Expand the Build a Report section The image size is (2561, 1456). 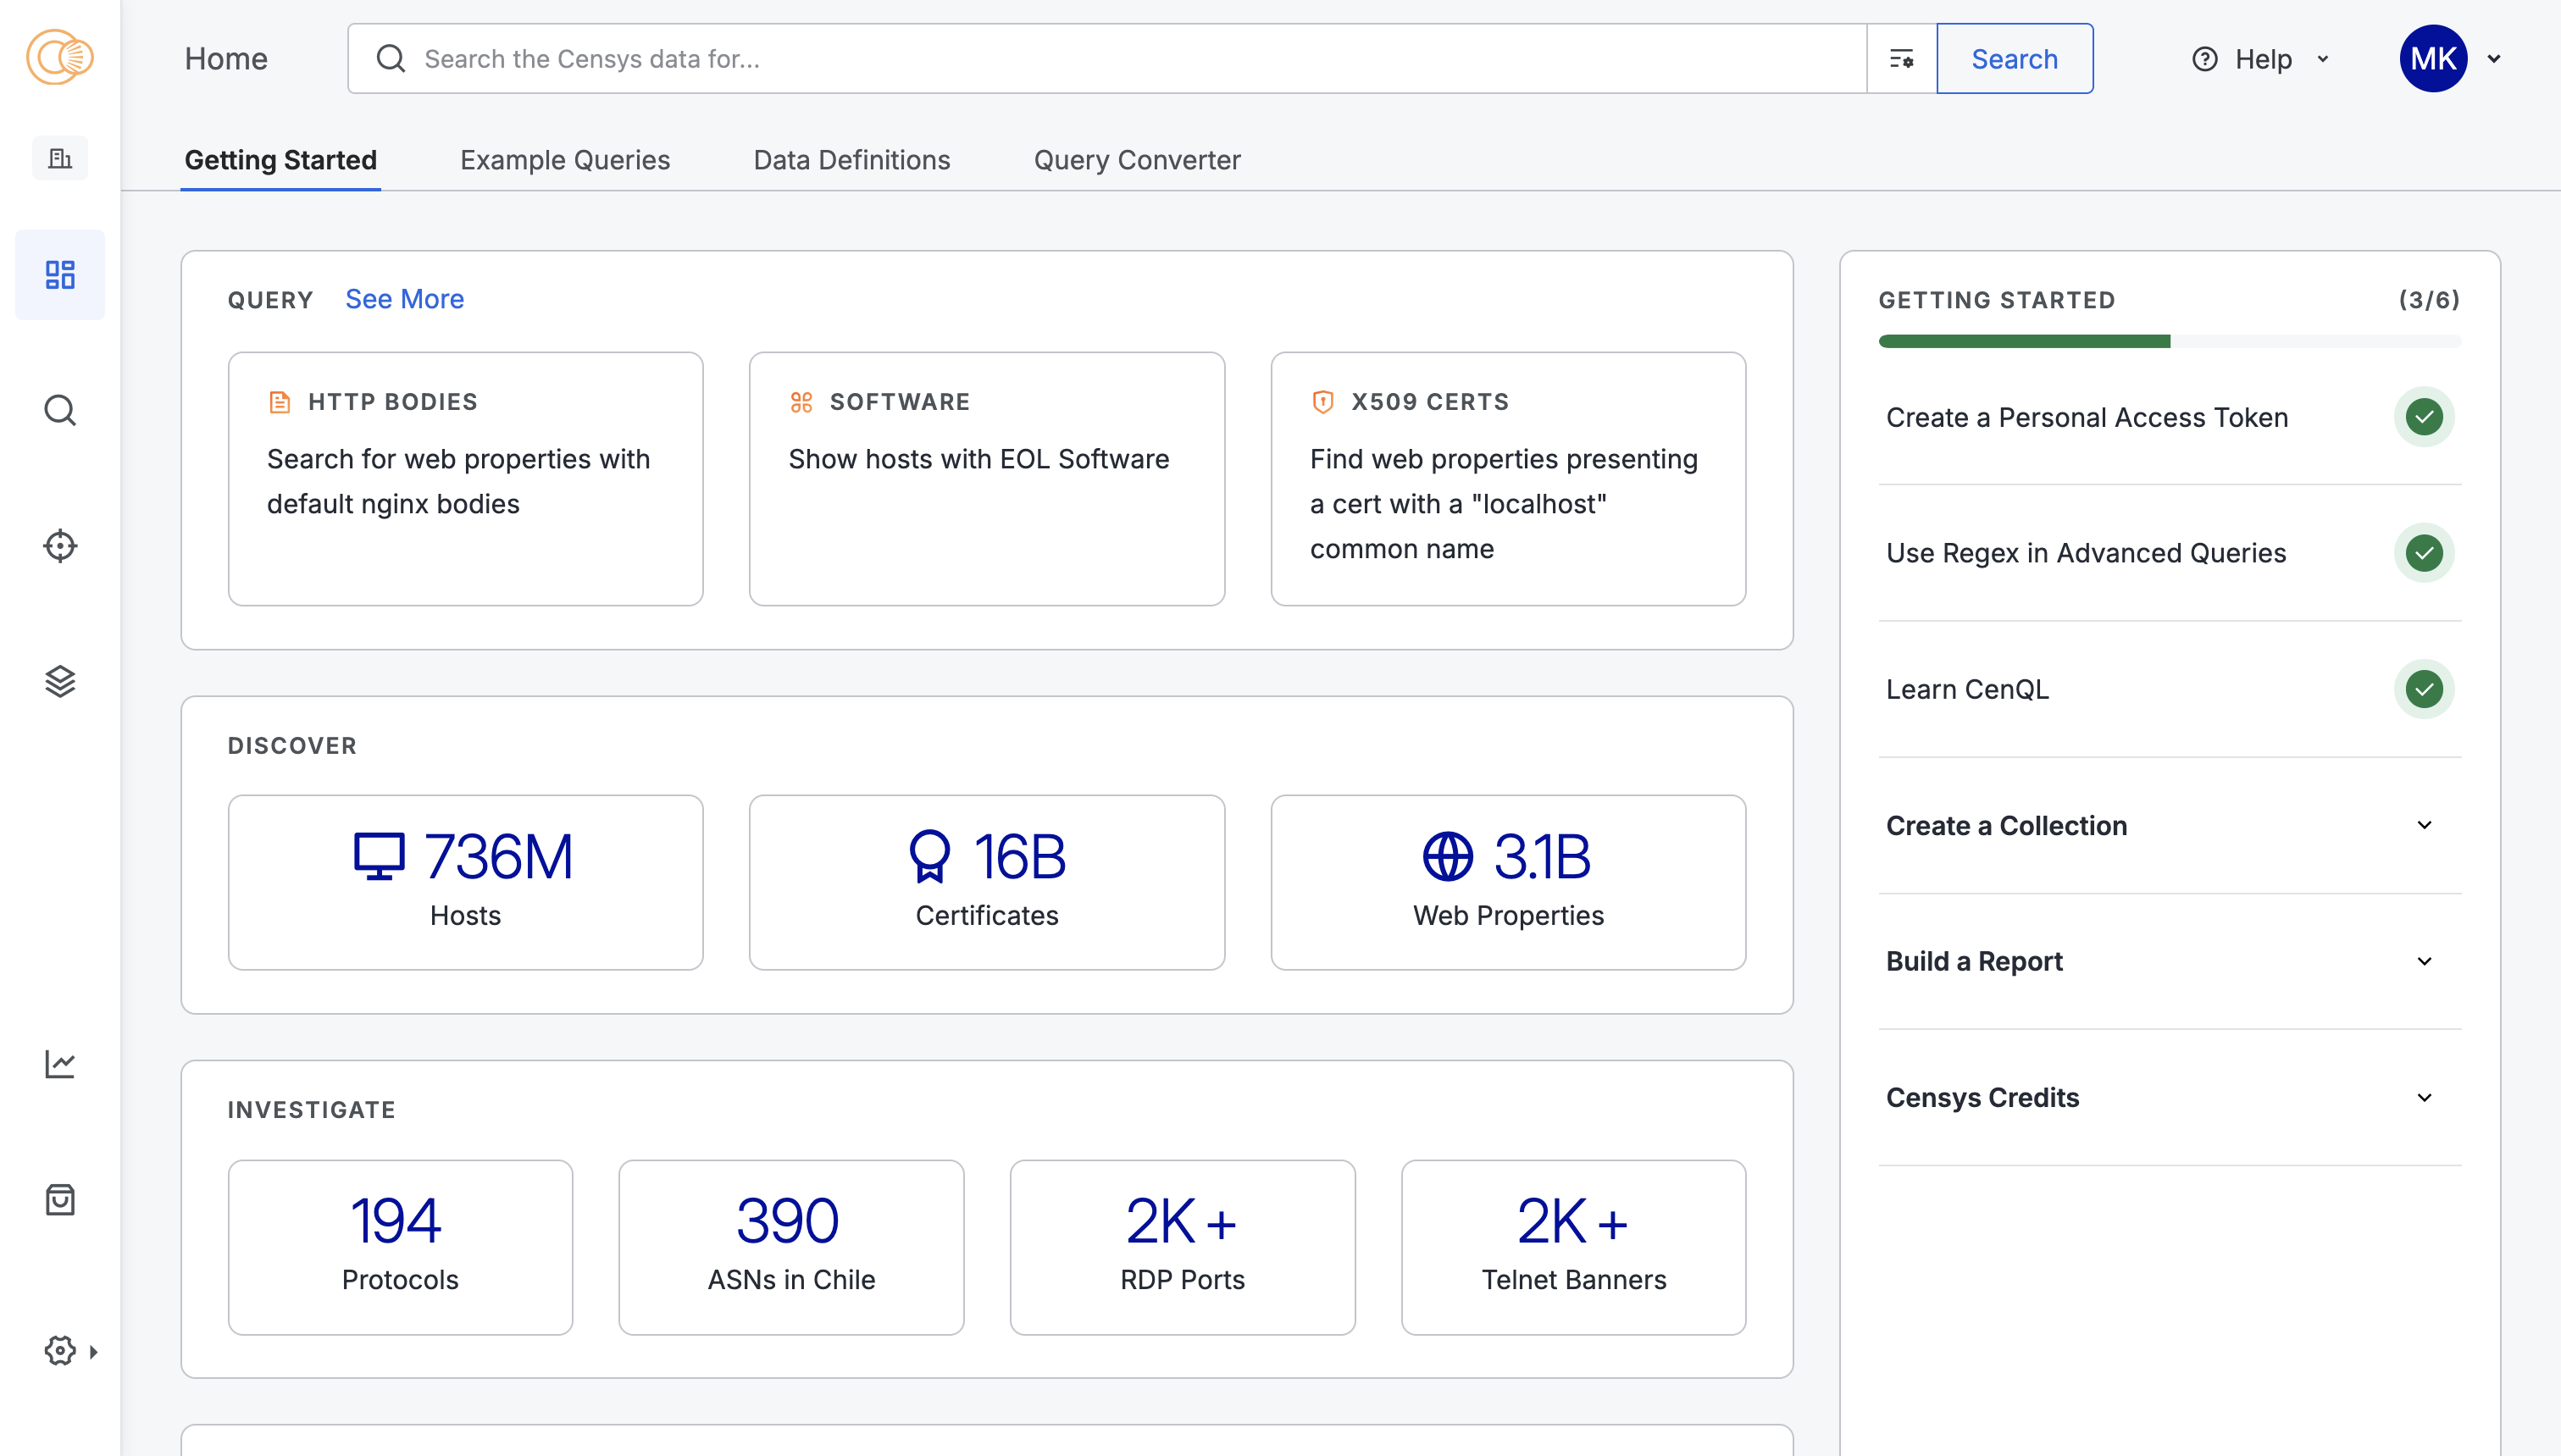(2423, 961)
